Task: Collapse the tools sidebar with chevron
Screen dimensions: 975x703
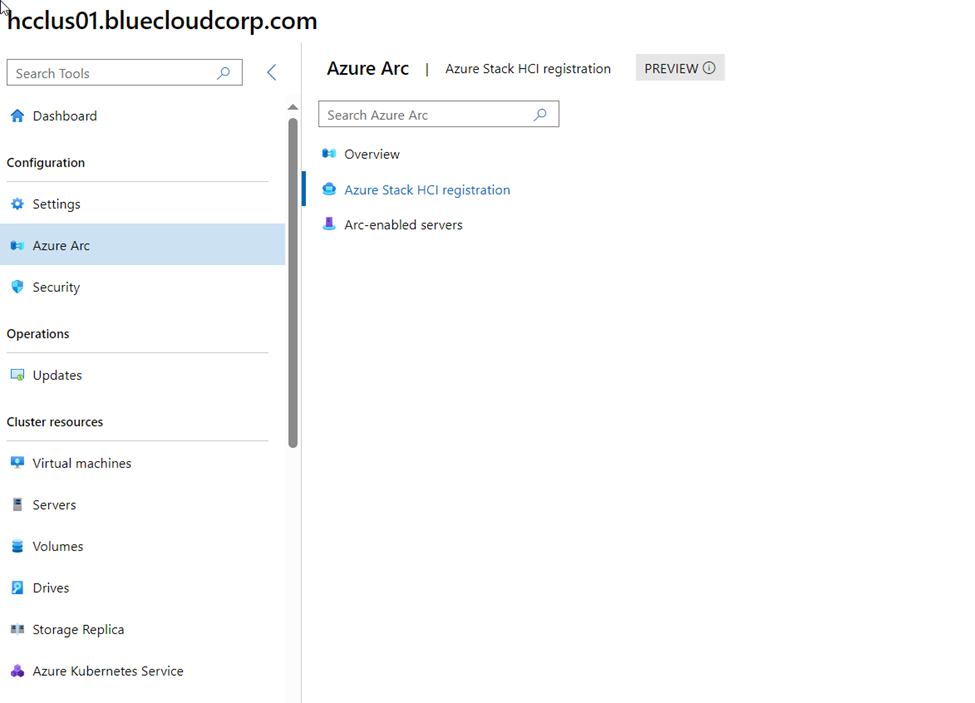Action: pyautogui.click(x=272, y=72)
